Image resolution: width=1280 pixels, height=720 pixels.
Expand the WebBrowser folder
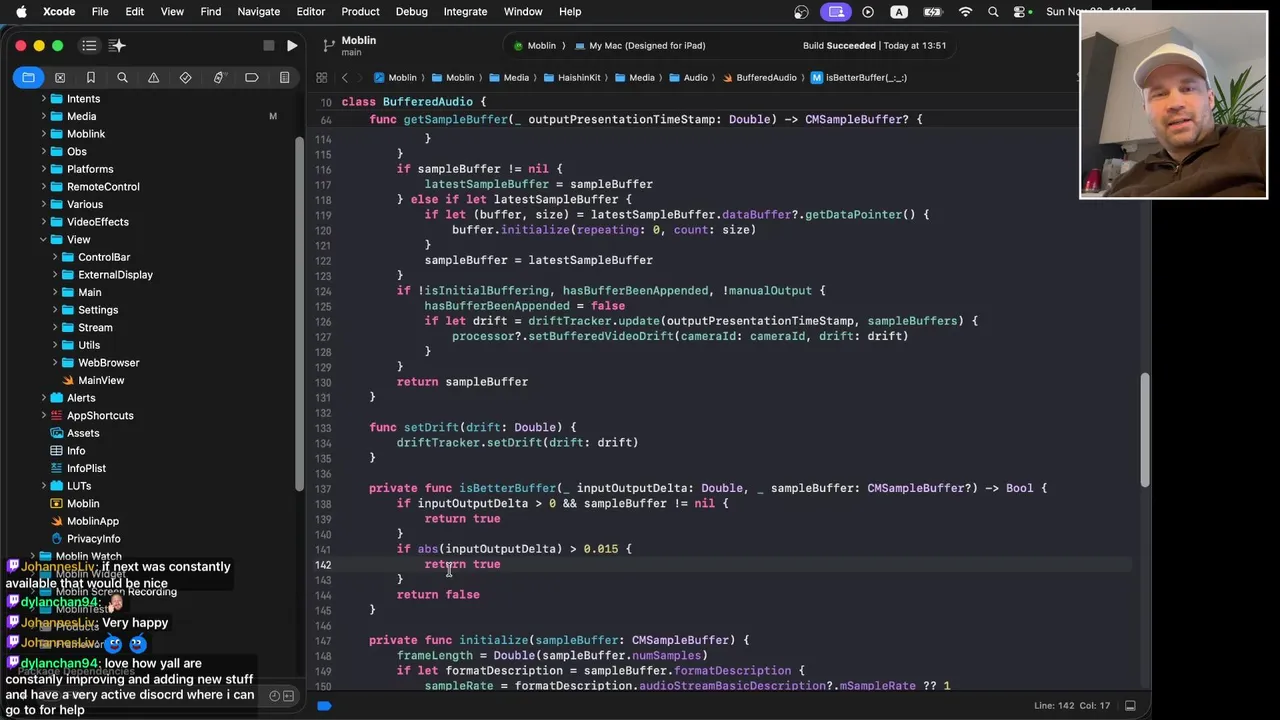(x=55, y=363)
